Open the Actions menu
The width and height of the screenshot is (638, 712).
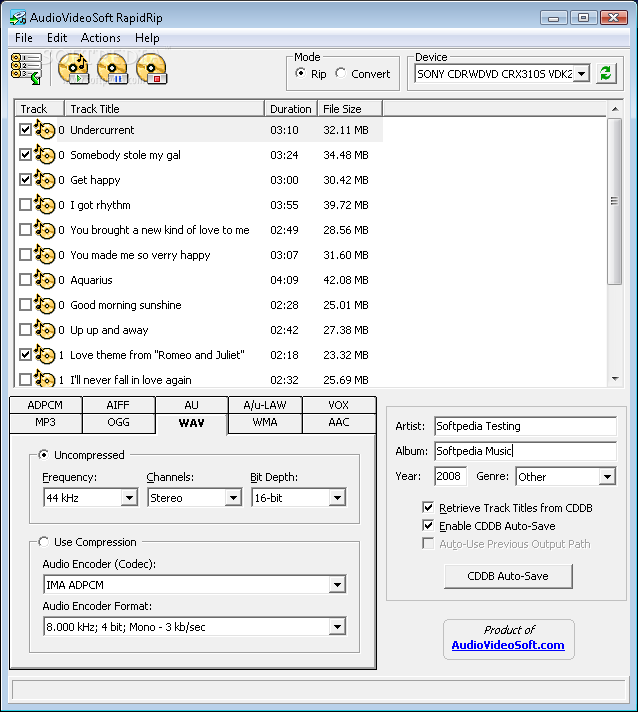point(100,38)
